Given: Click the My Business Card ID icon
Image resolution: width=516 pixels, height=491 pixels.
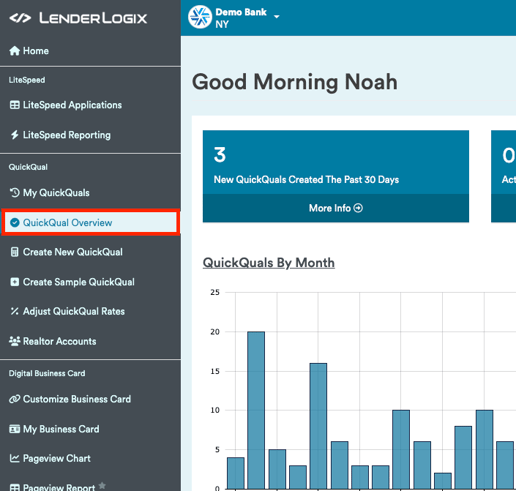Looking at the screenshot, I should point(15,429).
